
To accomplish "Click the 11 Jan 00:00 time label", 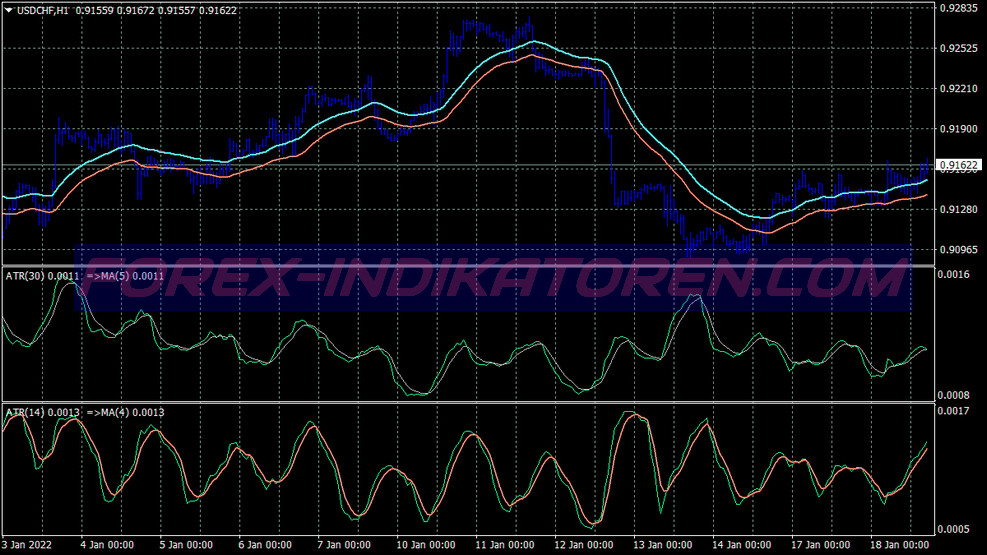I will [x=505, y=544].
